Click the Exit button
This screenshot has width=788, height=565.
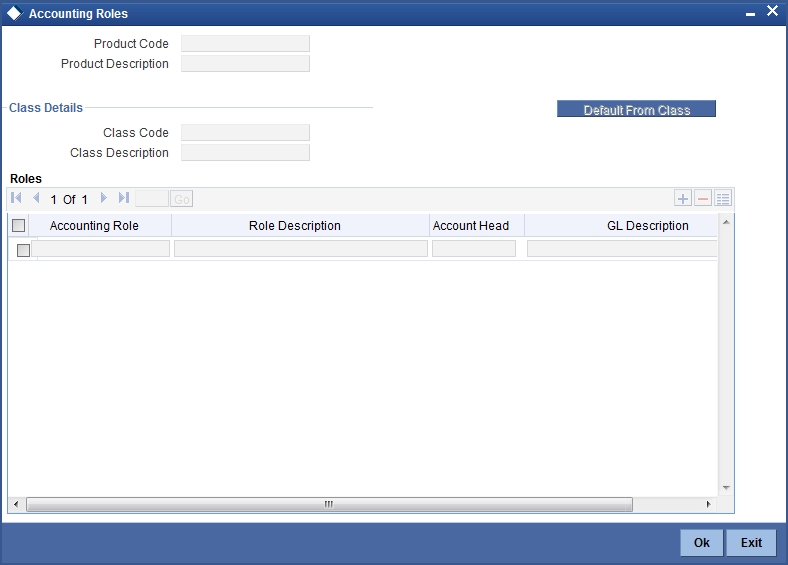click(751, 542)
